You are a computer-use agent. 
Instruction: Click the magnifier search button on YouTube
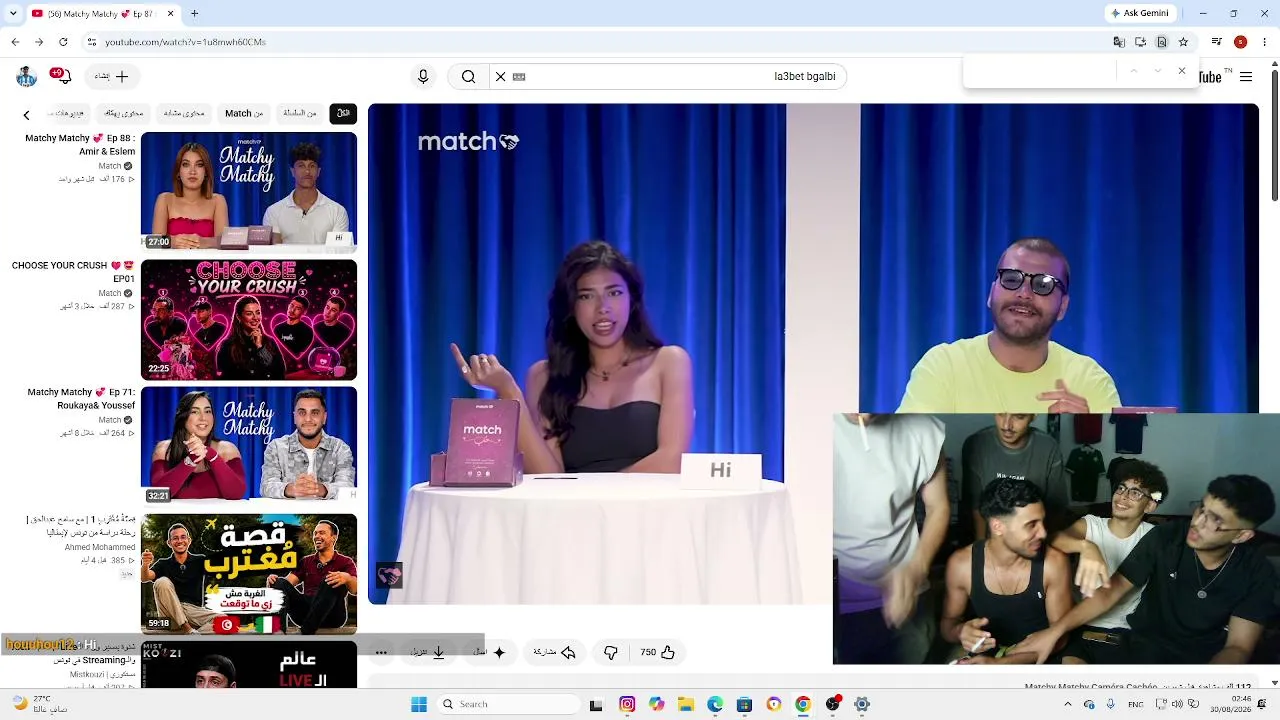coord(468,77)
